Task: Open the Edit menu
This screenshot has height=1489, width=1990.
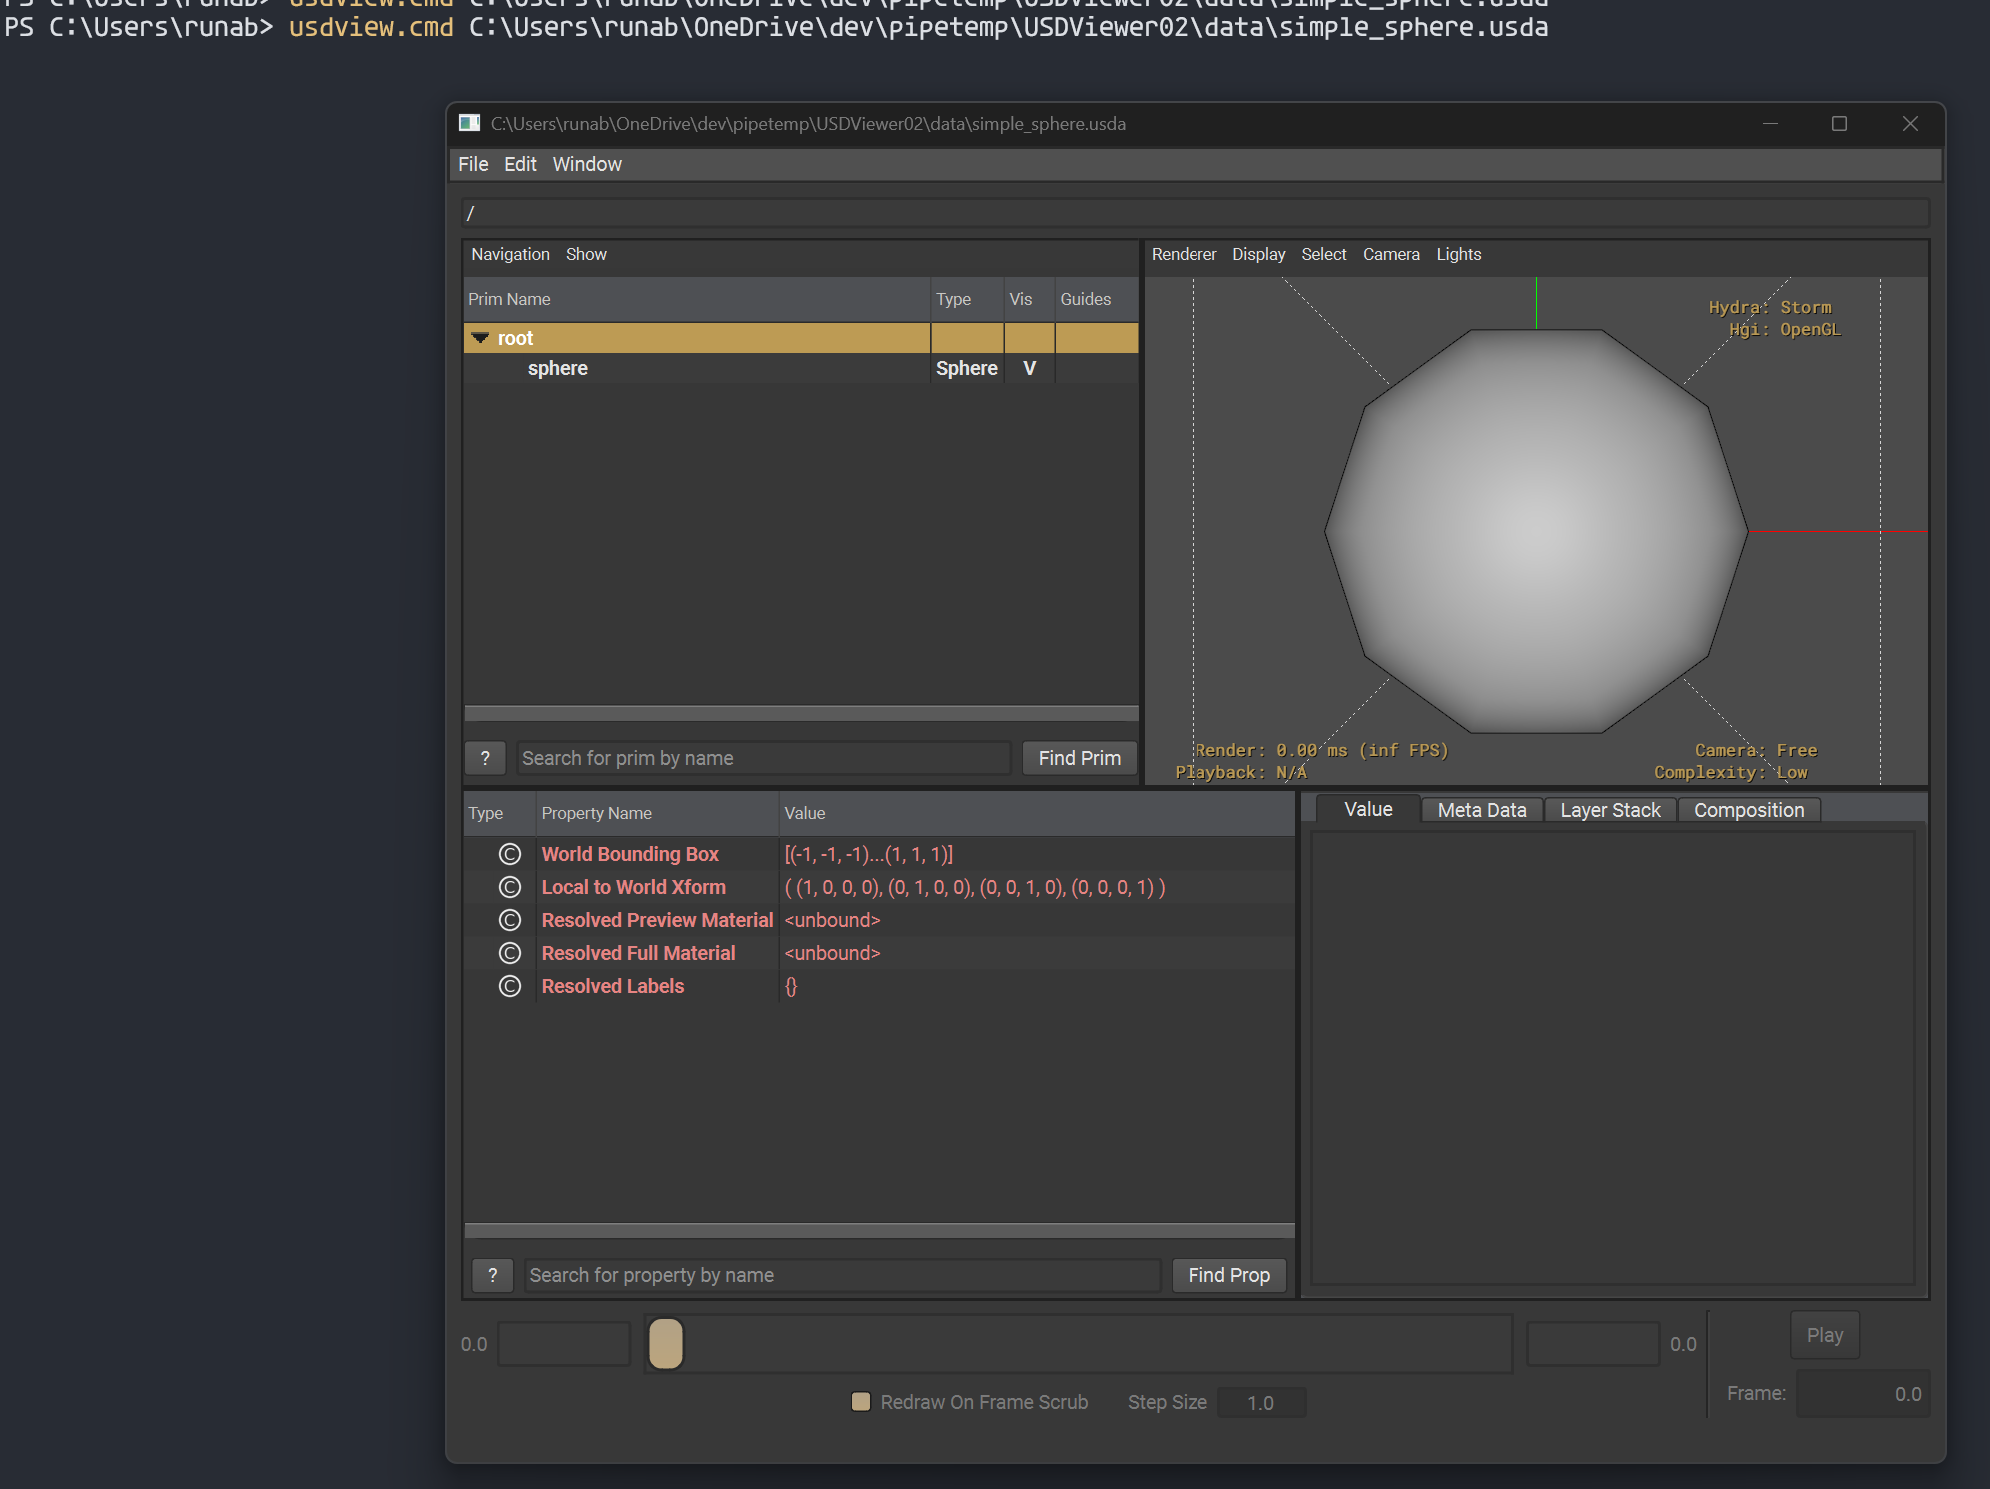Action: 520,164
